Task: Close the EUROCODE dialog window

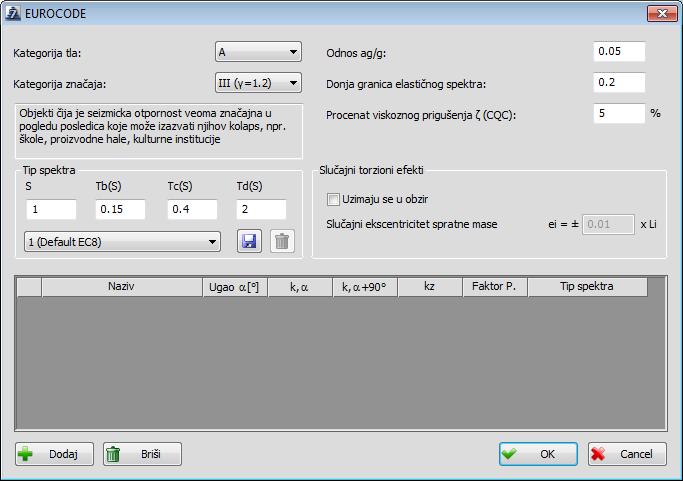Action: point(662,14)
